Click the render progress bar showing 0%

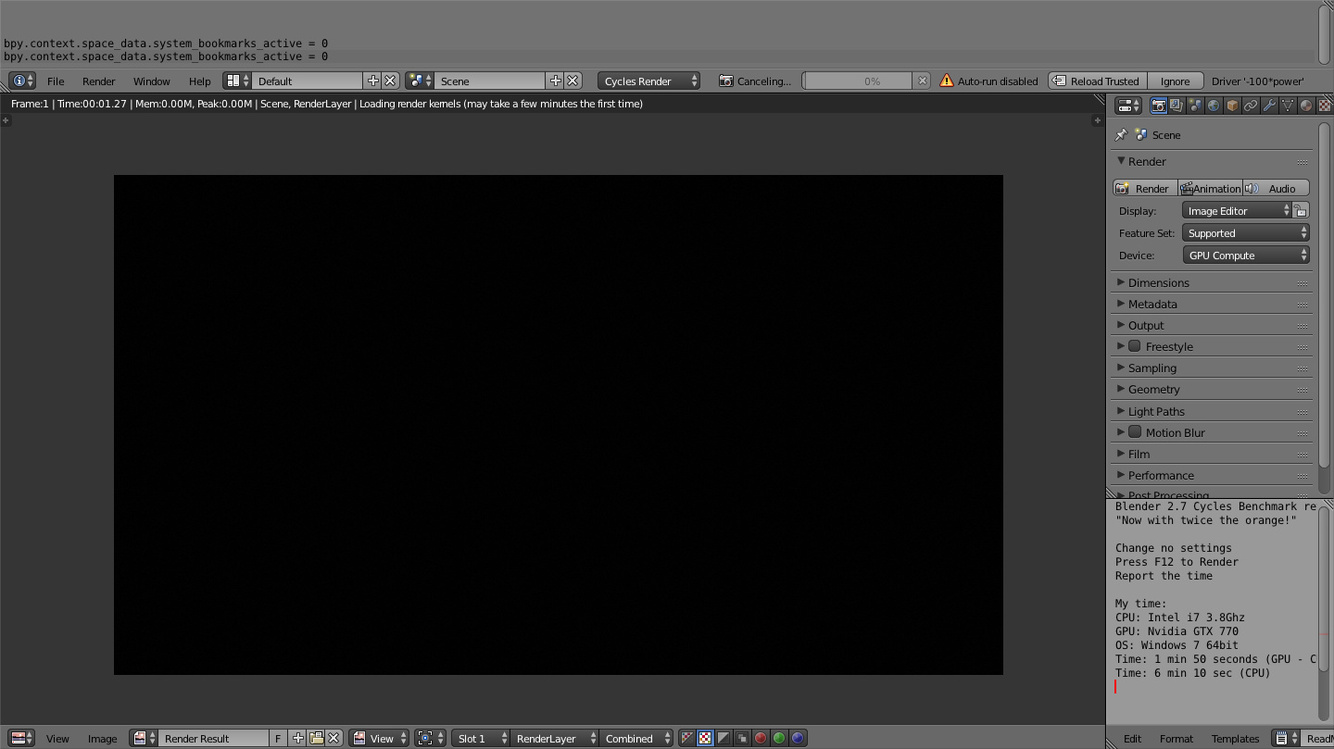[x=858, y=81]
